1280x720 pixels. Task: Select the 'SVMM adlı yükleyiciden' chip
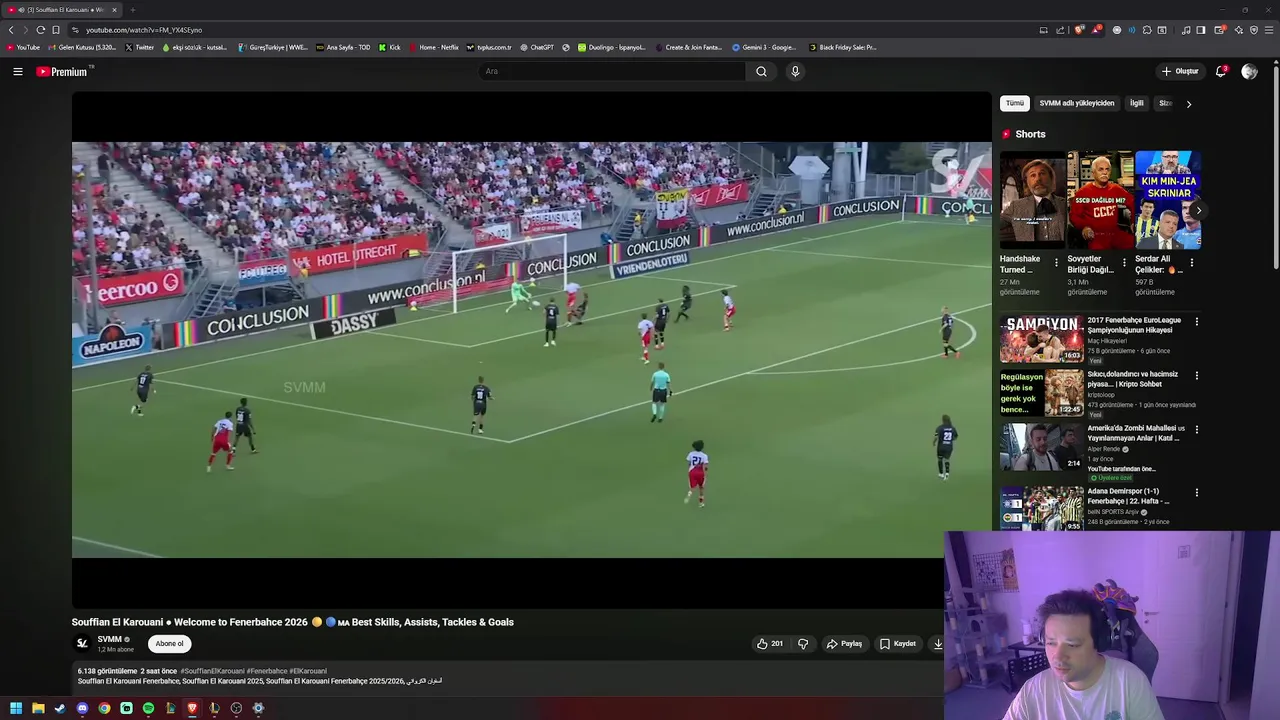tap(1076, 103)
